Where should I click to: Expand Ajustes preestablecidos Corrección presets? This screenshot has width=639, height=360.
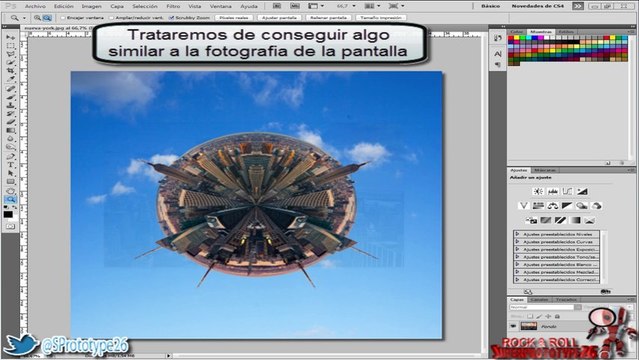[x=518, y=280]
